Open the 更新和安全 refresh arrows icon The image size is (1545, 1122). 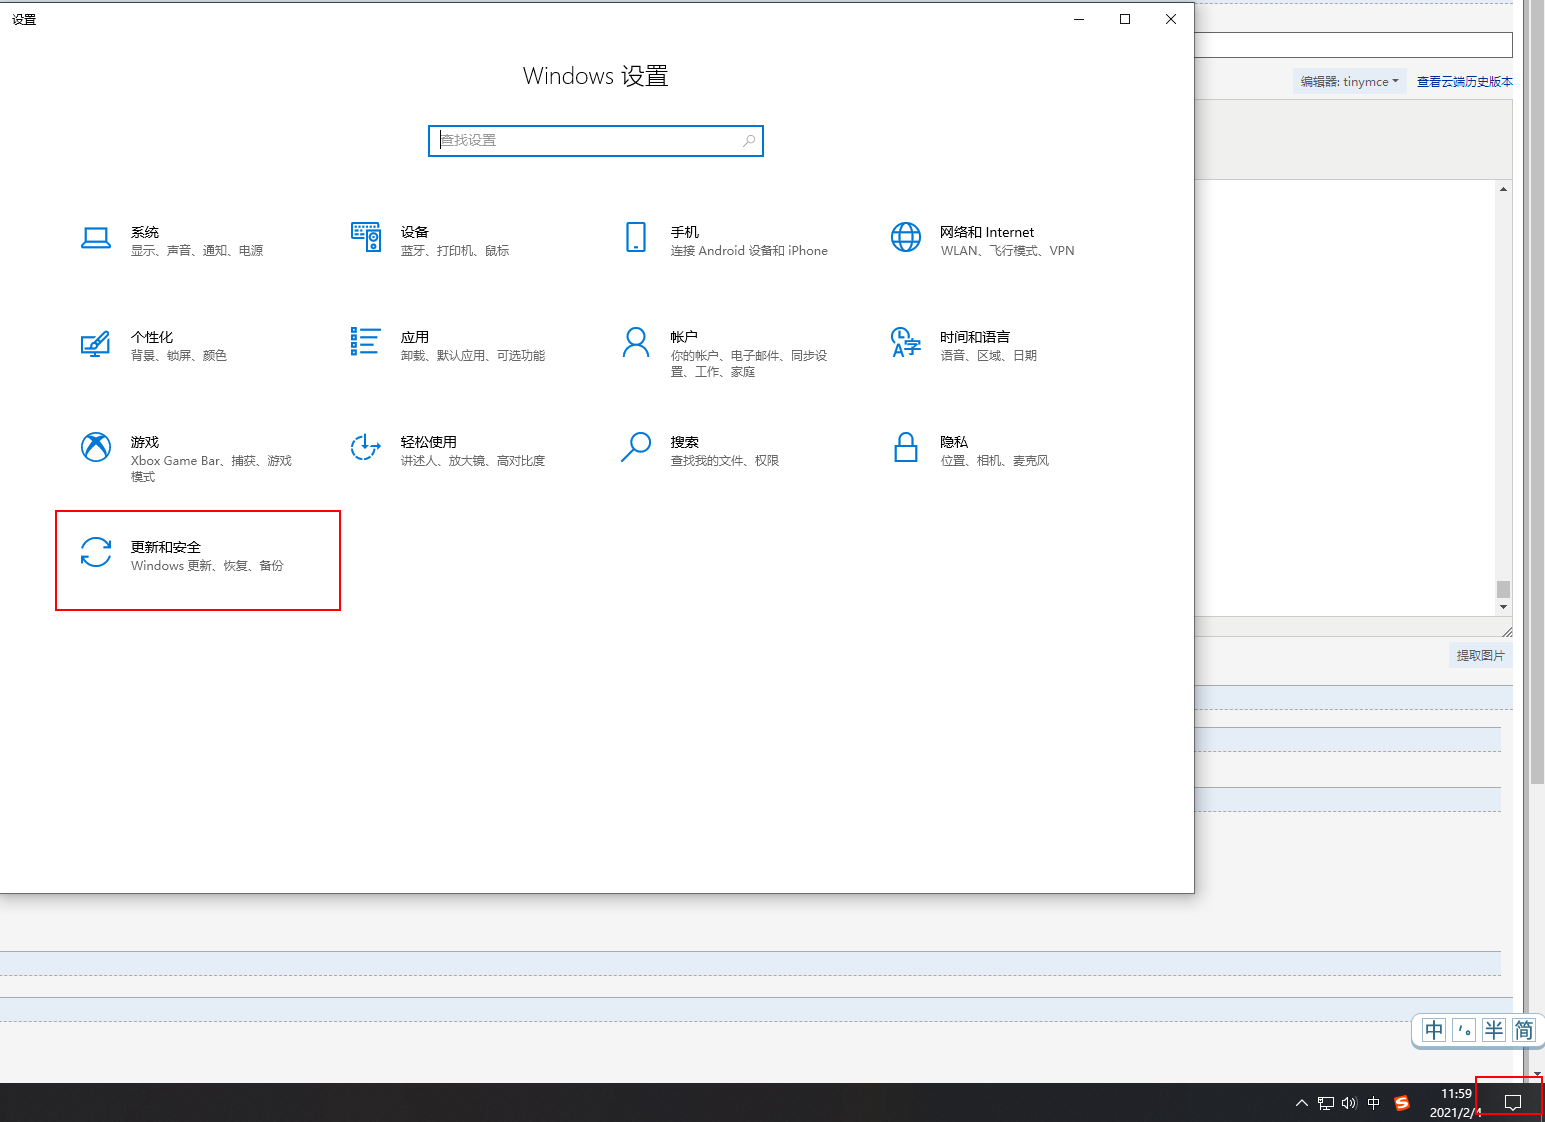96,552
